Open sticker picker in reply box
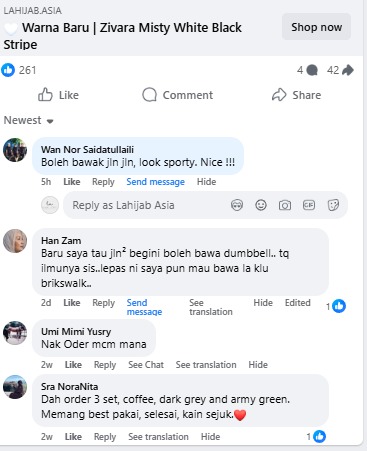 (333, 205)
